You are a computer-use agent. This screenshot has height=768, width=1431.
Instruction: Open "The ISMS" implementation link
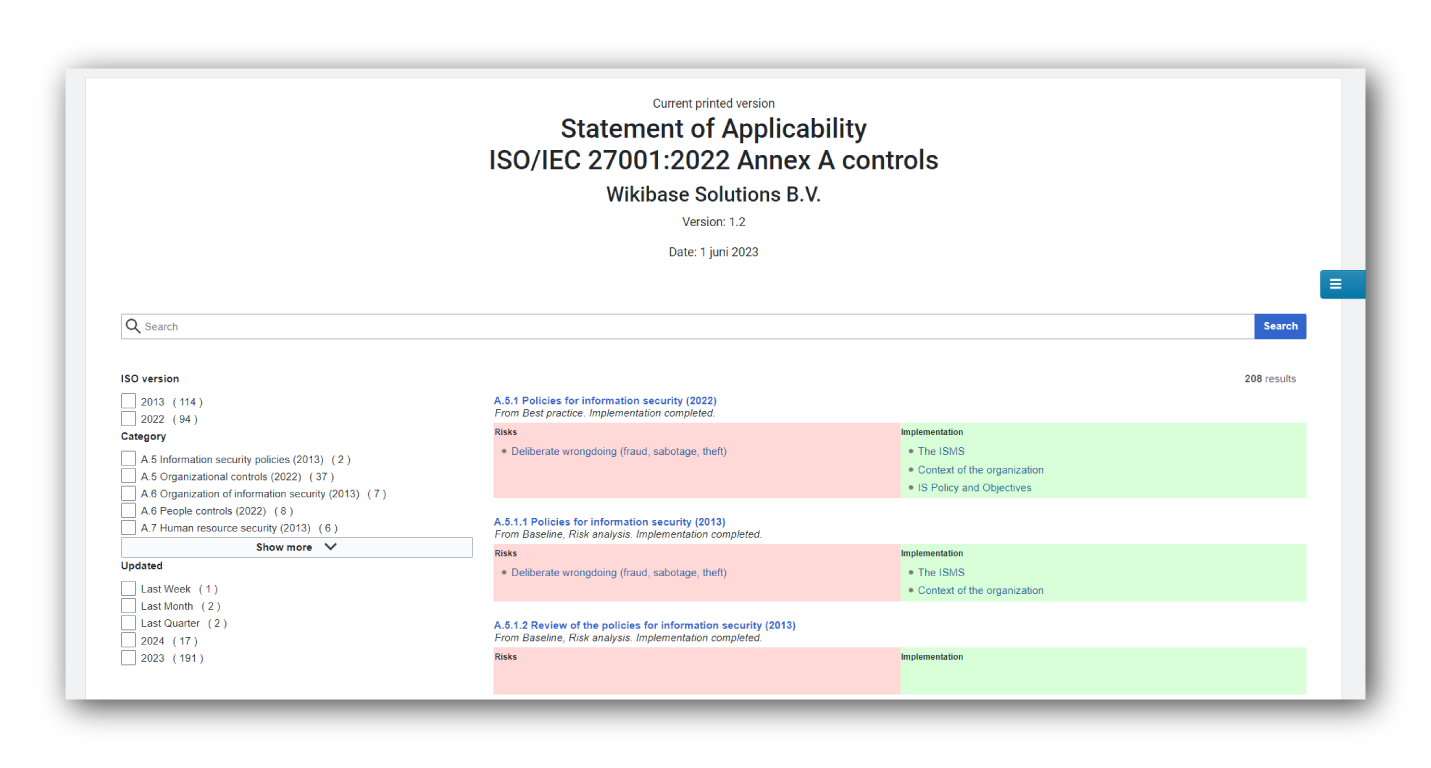click(x=941, y=451)
